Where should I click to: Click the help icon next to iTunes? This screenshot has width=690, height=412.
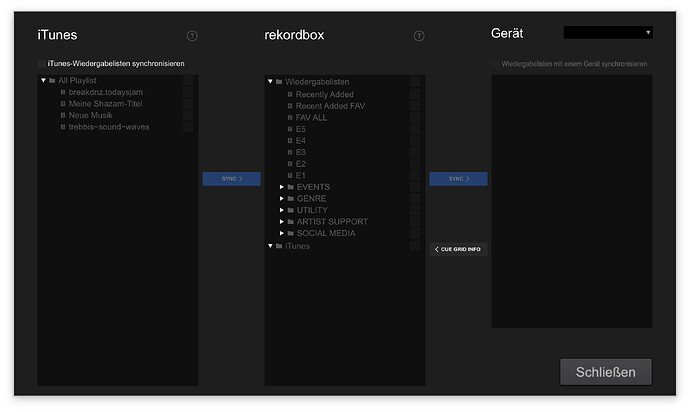click(x=192, y=36)
